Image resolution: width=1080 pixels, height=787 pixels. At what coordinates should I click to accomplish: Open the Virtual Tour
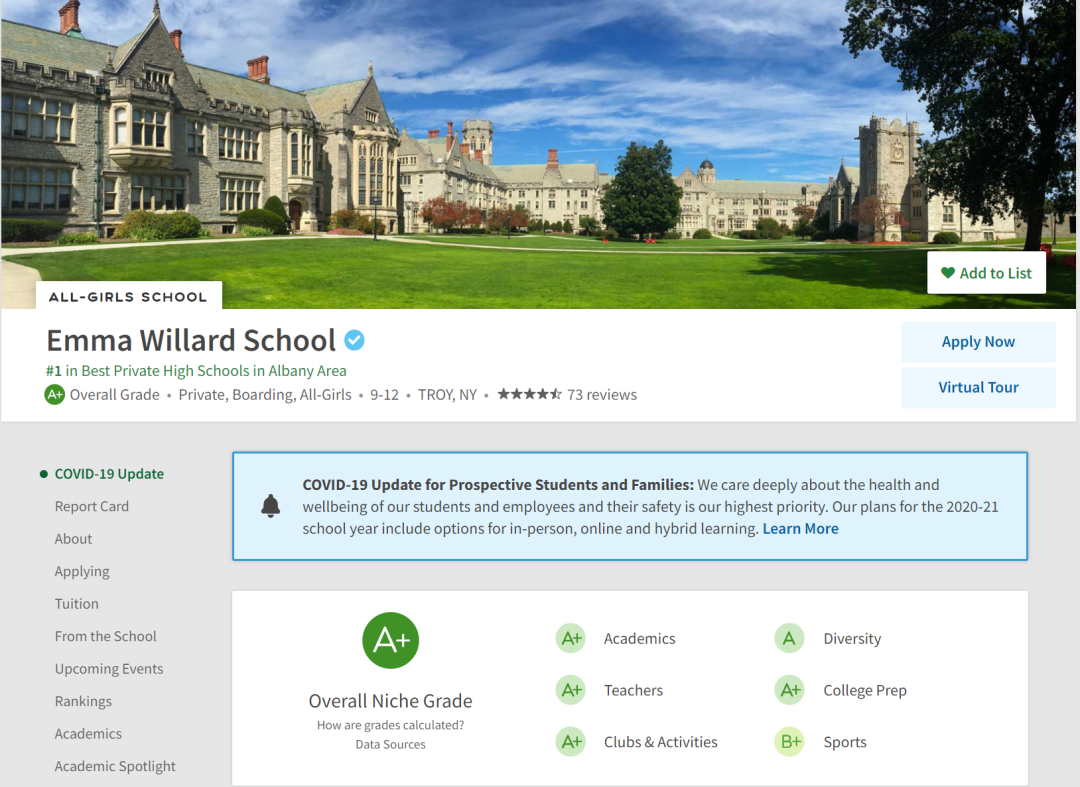(x=978, y=387)
